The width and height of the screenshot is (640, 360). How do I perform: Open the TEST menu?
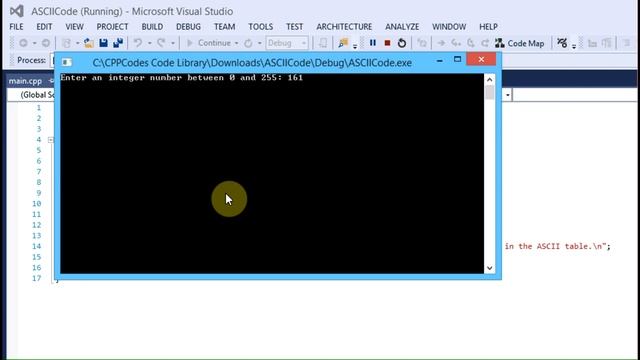[294, 27]
